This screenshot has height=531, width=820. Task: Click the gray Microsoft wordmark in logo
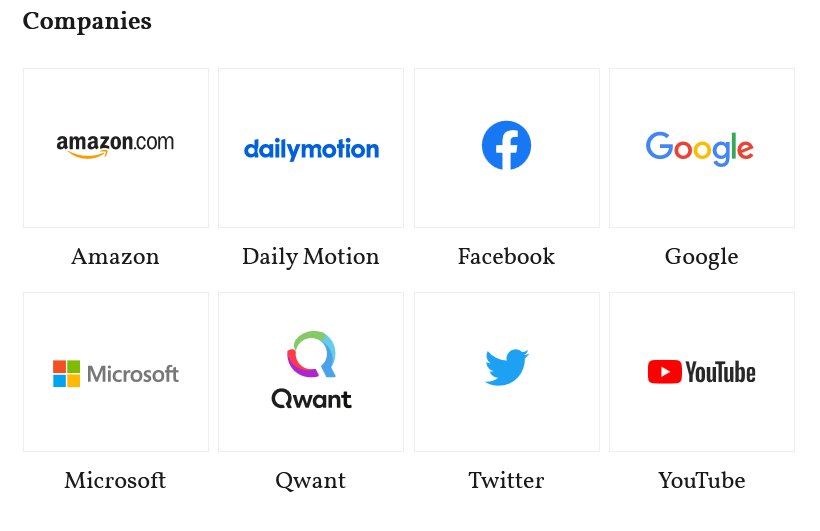click(133, 374)
